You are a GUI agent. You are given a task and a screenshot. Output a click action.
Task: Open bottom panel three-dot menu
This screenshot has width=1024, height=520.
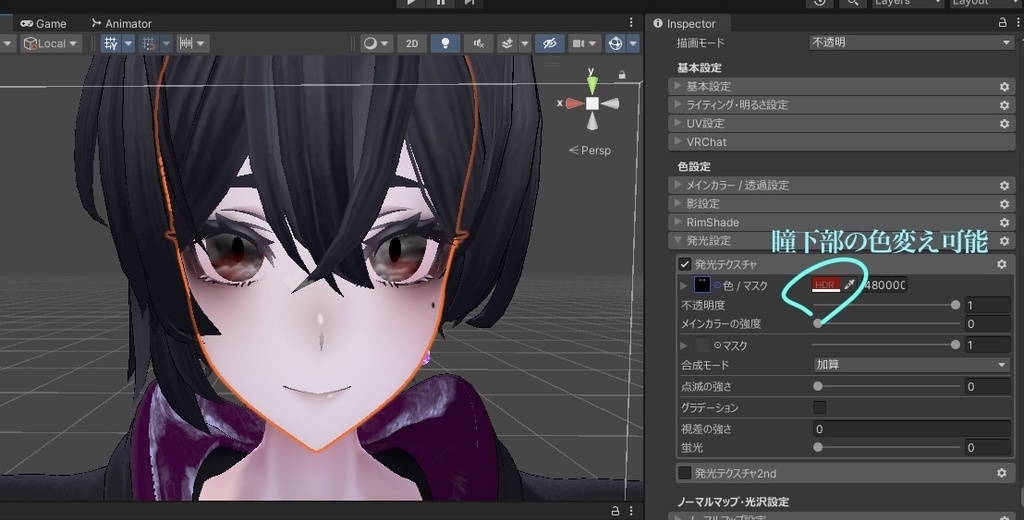click(631, 511)
